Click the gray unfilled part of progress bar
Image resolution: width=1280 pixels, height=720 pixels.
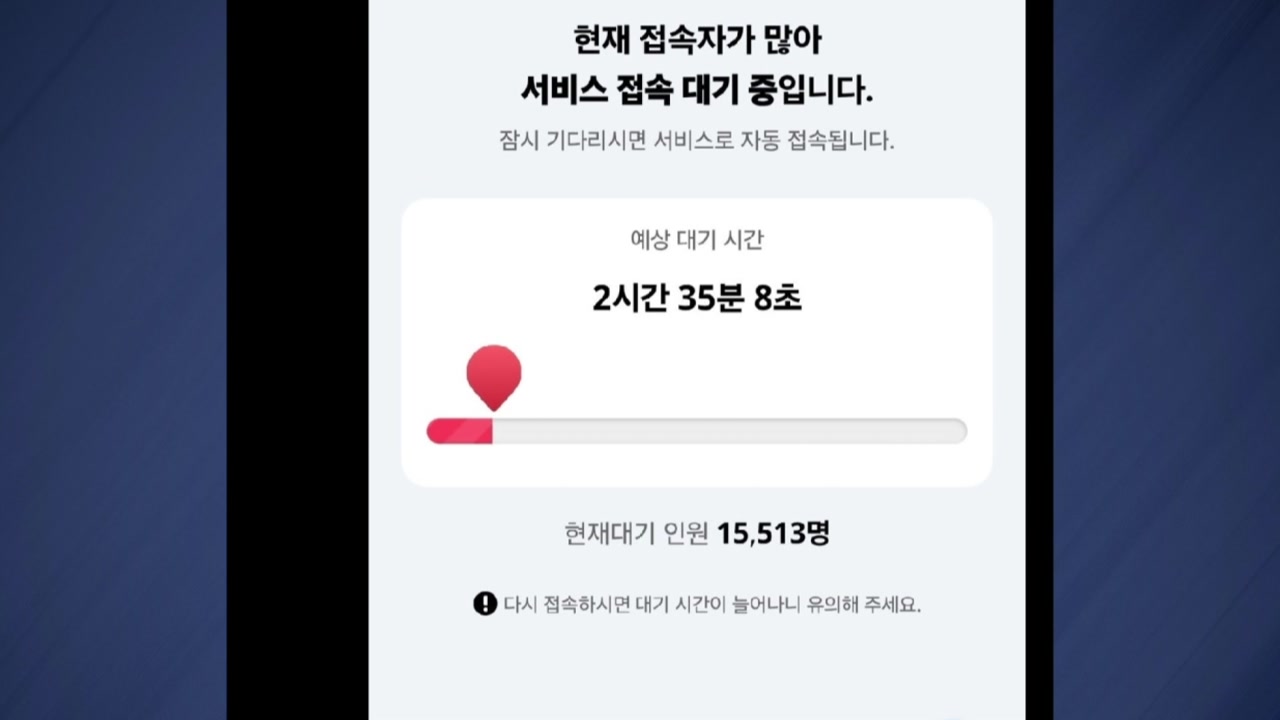coord(730,431)
